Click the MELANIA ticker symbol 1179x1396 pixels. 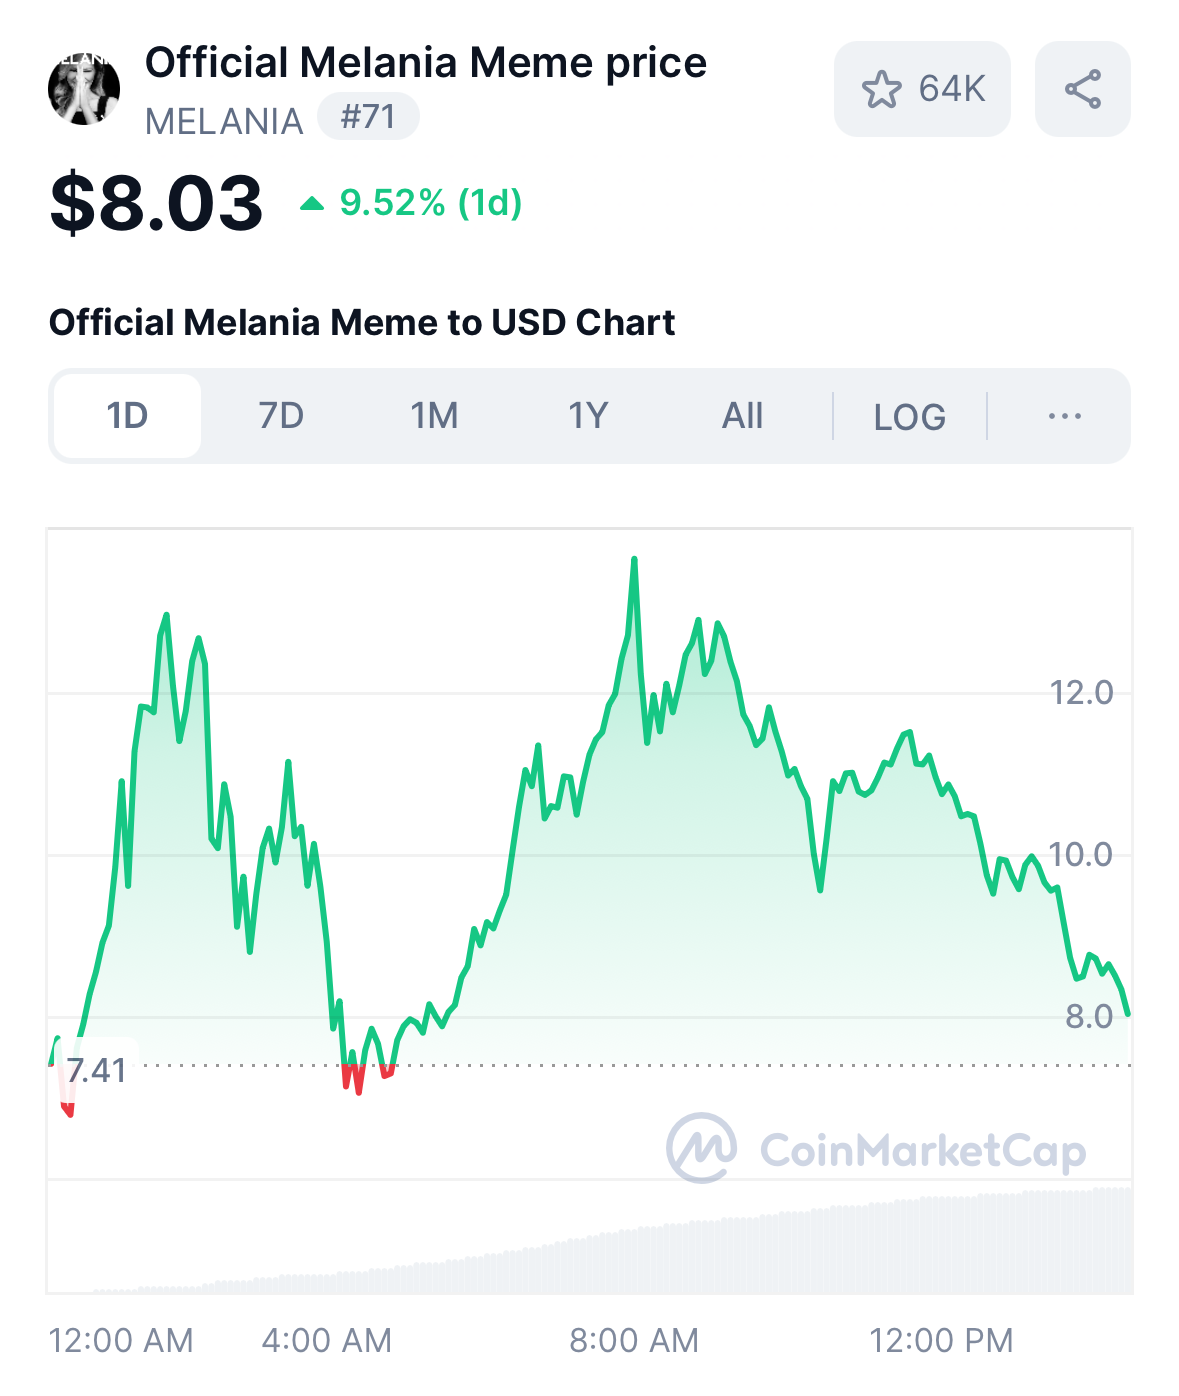224,121
